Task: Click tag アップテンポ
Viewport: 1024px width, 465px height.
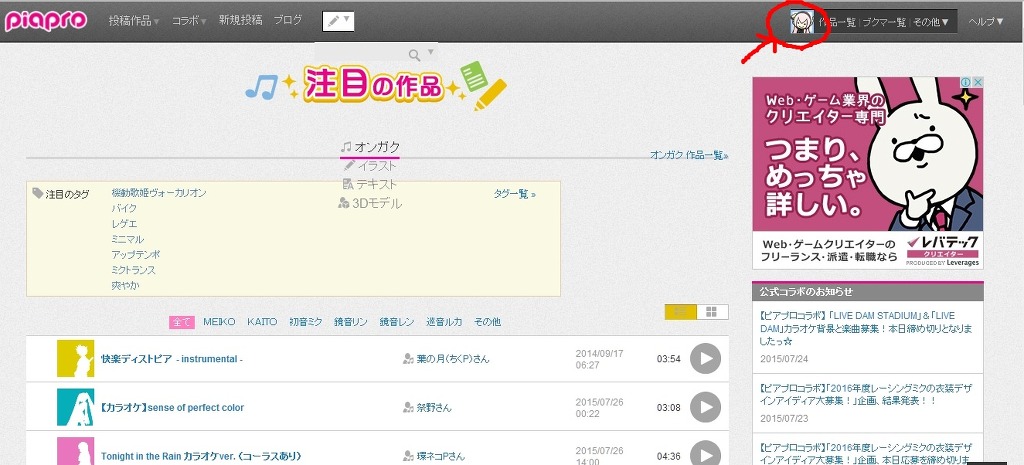Action: click(x=136, y=255)
